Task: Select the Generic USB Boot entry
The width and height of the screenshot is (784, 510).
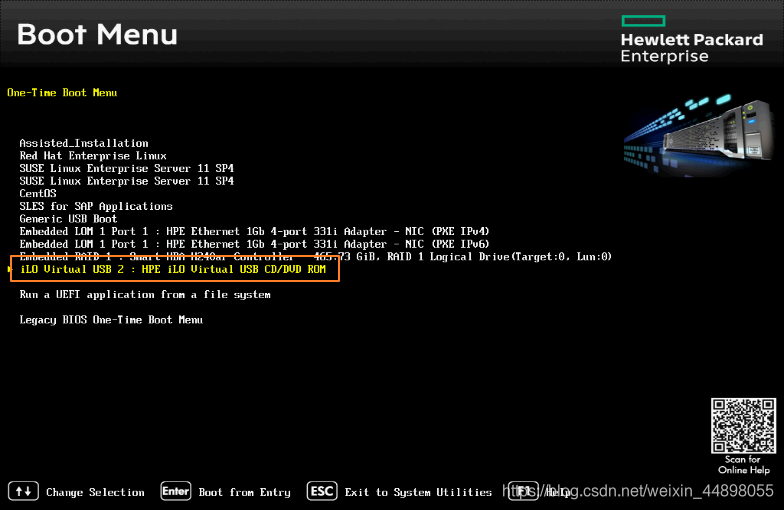Action: 68,218
